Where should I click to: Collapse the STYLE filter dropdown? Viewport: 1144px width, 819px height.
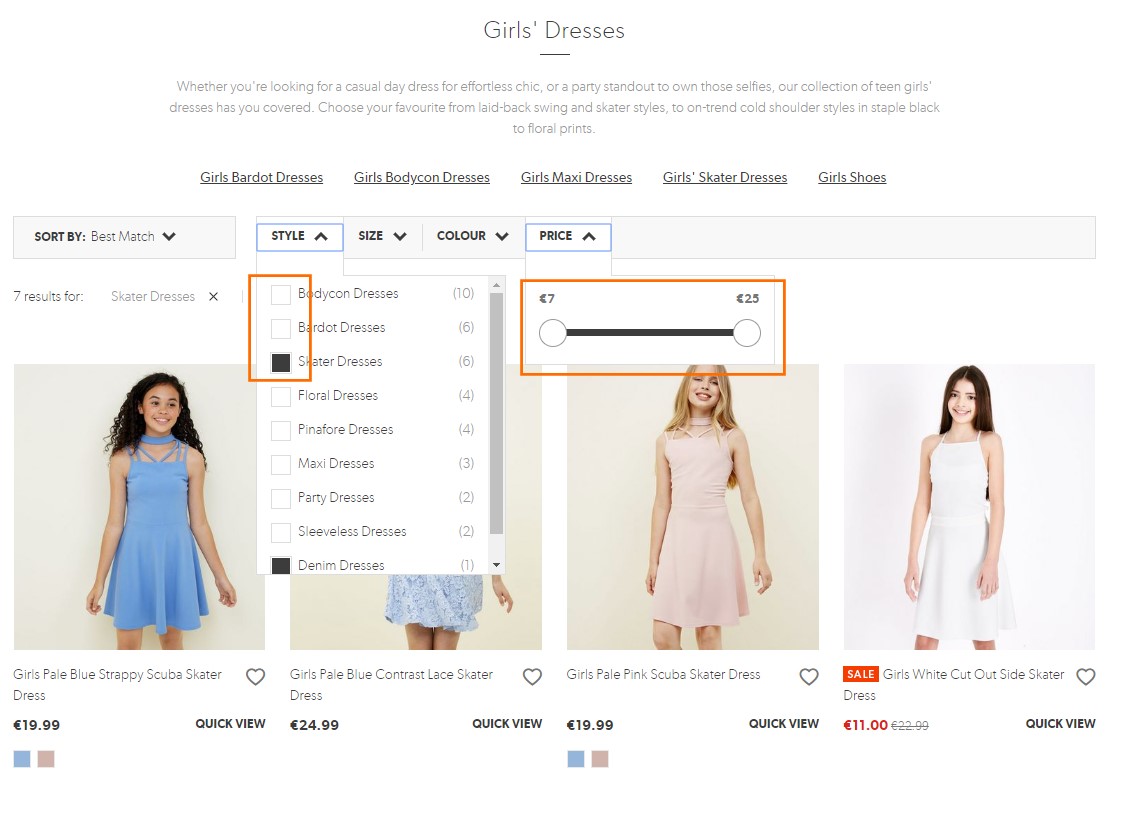point(300,236)
